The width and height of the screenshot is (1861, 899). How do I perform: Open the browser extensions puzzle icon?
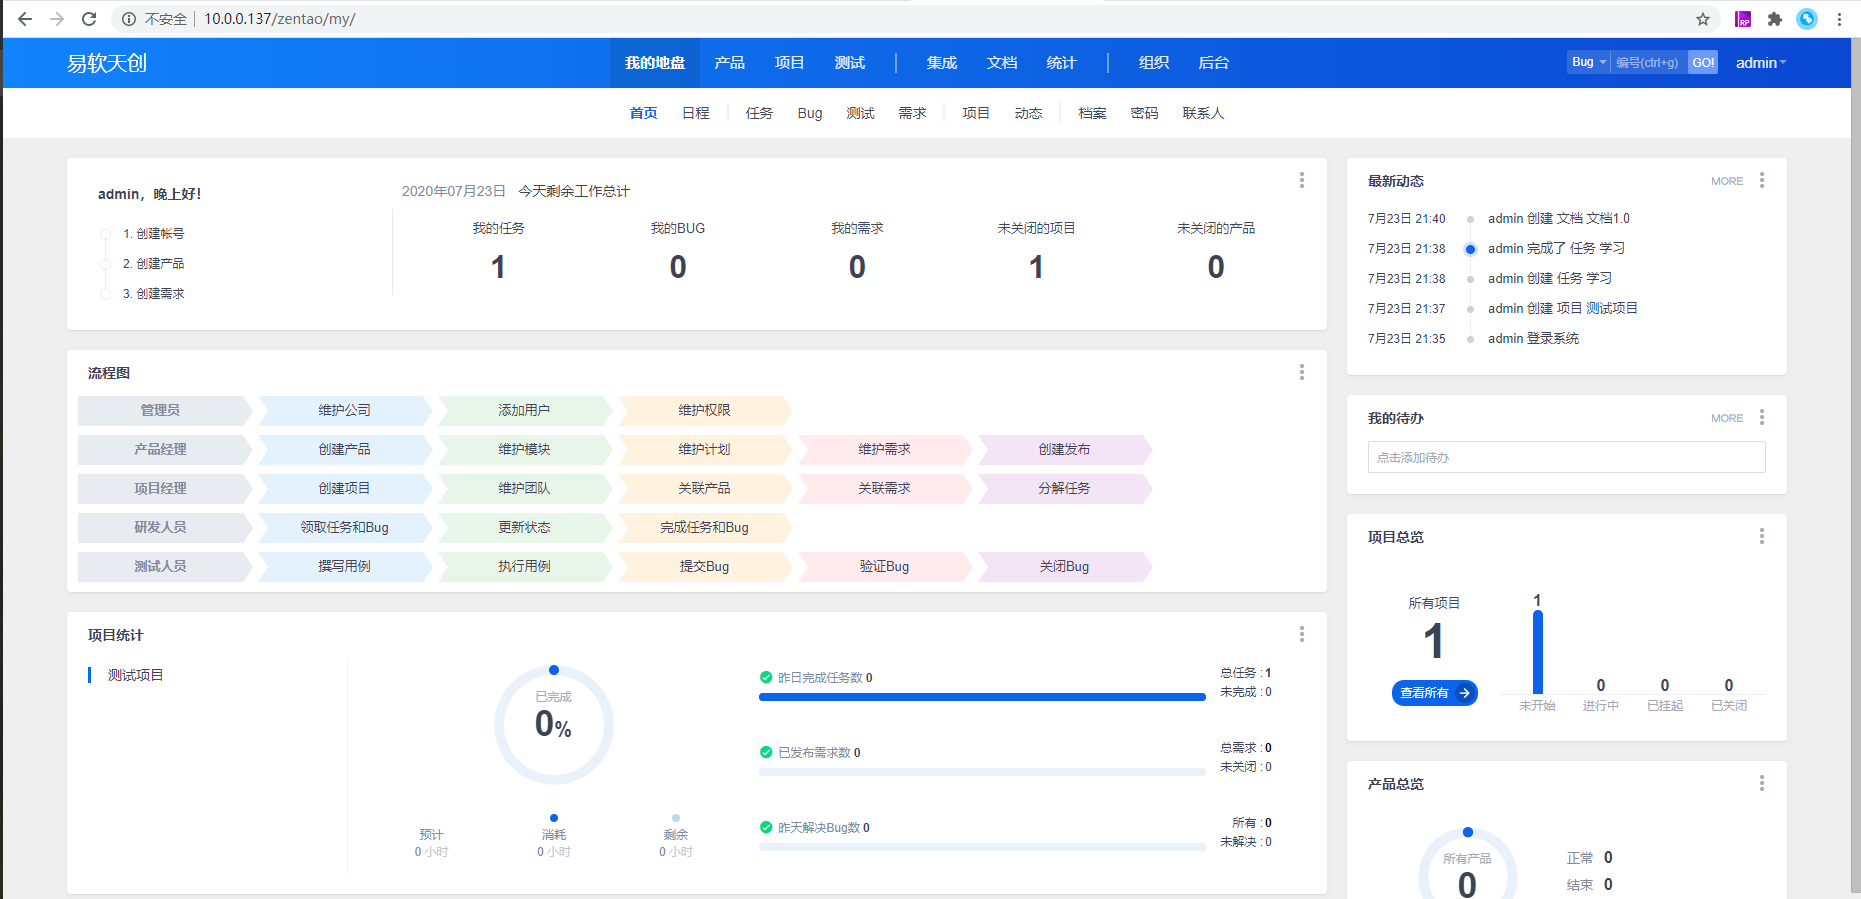(x=1775, y=19)
